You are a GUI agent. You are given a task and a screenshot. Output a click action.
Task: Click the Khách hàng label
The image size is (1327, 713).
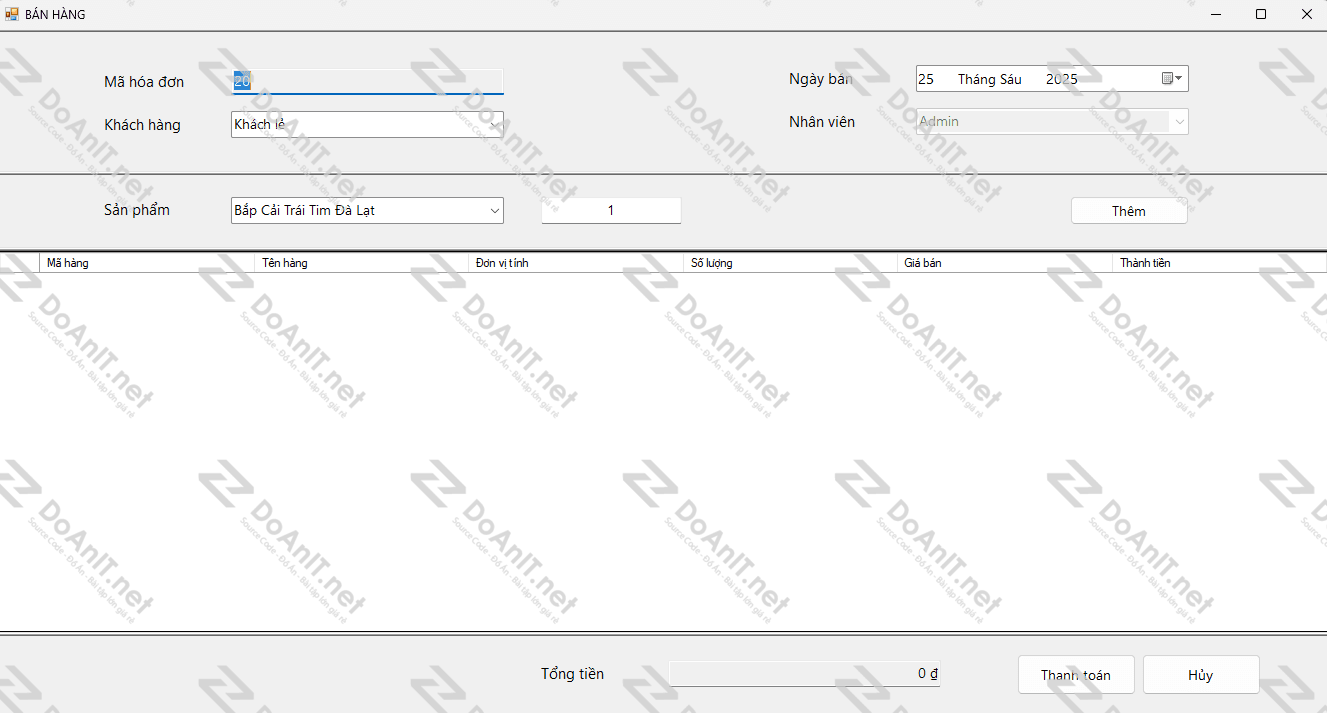coord(142,125)
